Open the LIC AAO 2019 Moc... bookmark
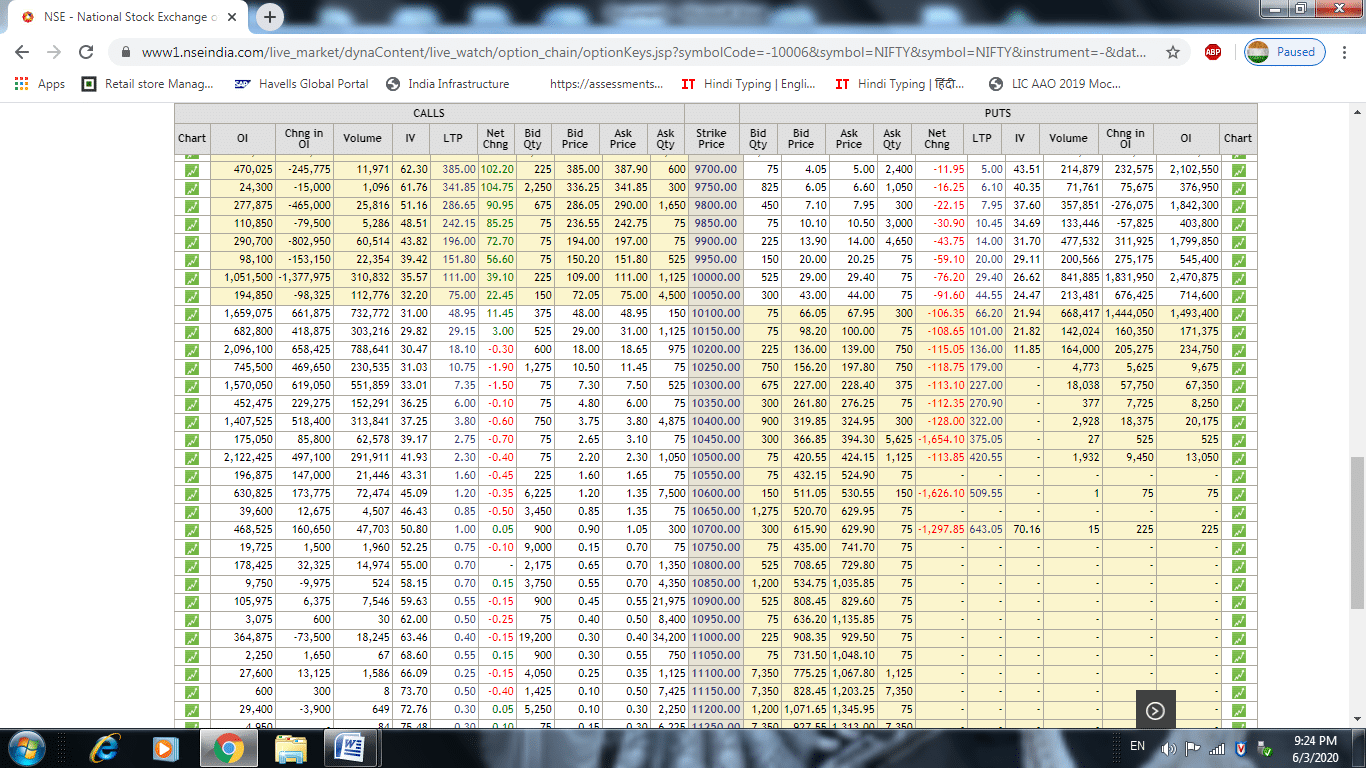 tap(1055, 84)
